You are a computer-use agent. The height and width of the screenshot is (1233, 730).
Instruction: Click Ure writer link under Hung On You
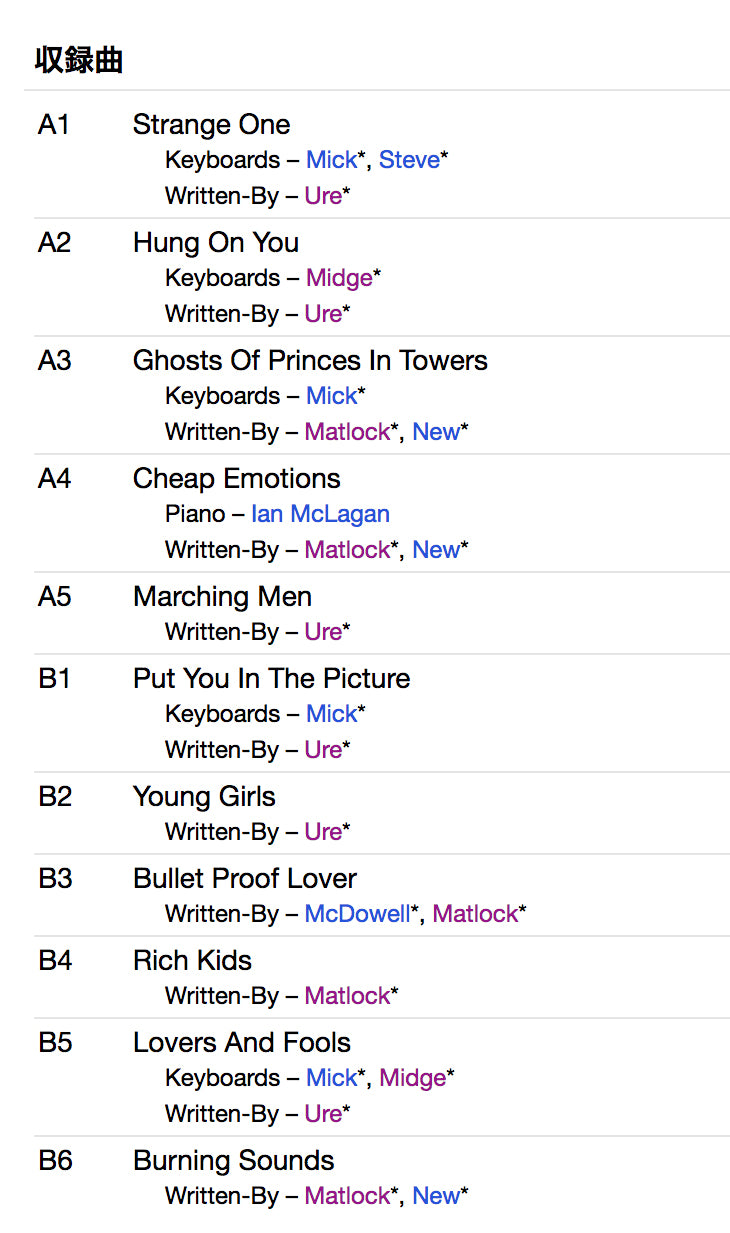pyautogui.click(x=323, y=314)
